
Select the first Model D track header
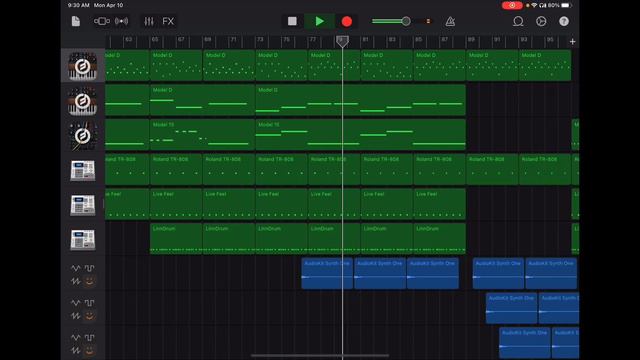coord(83,66)
